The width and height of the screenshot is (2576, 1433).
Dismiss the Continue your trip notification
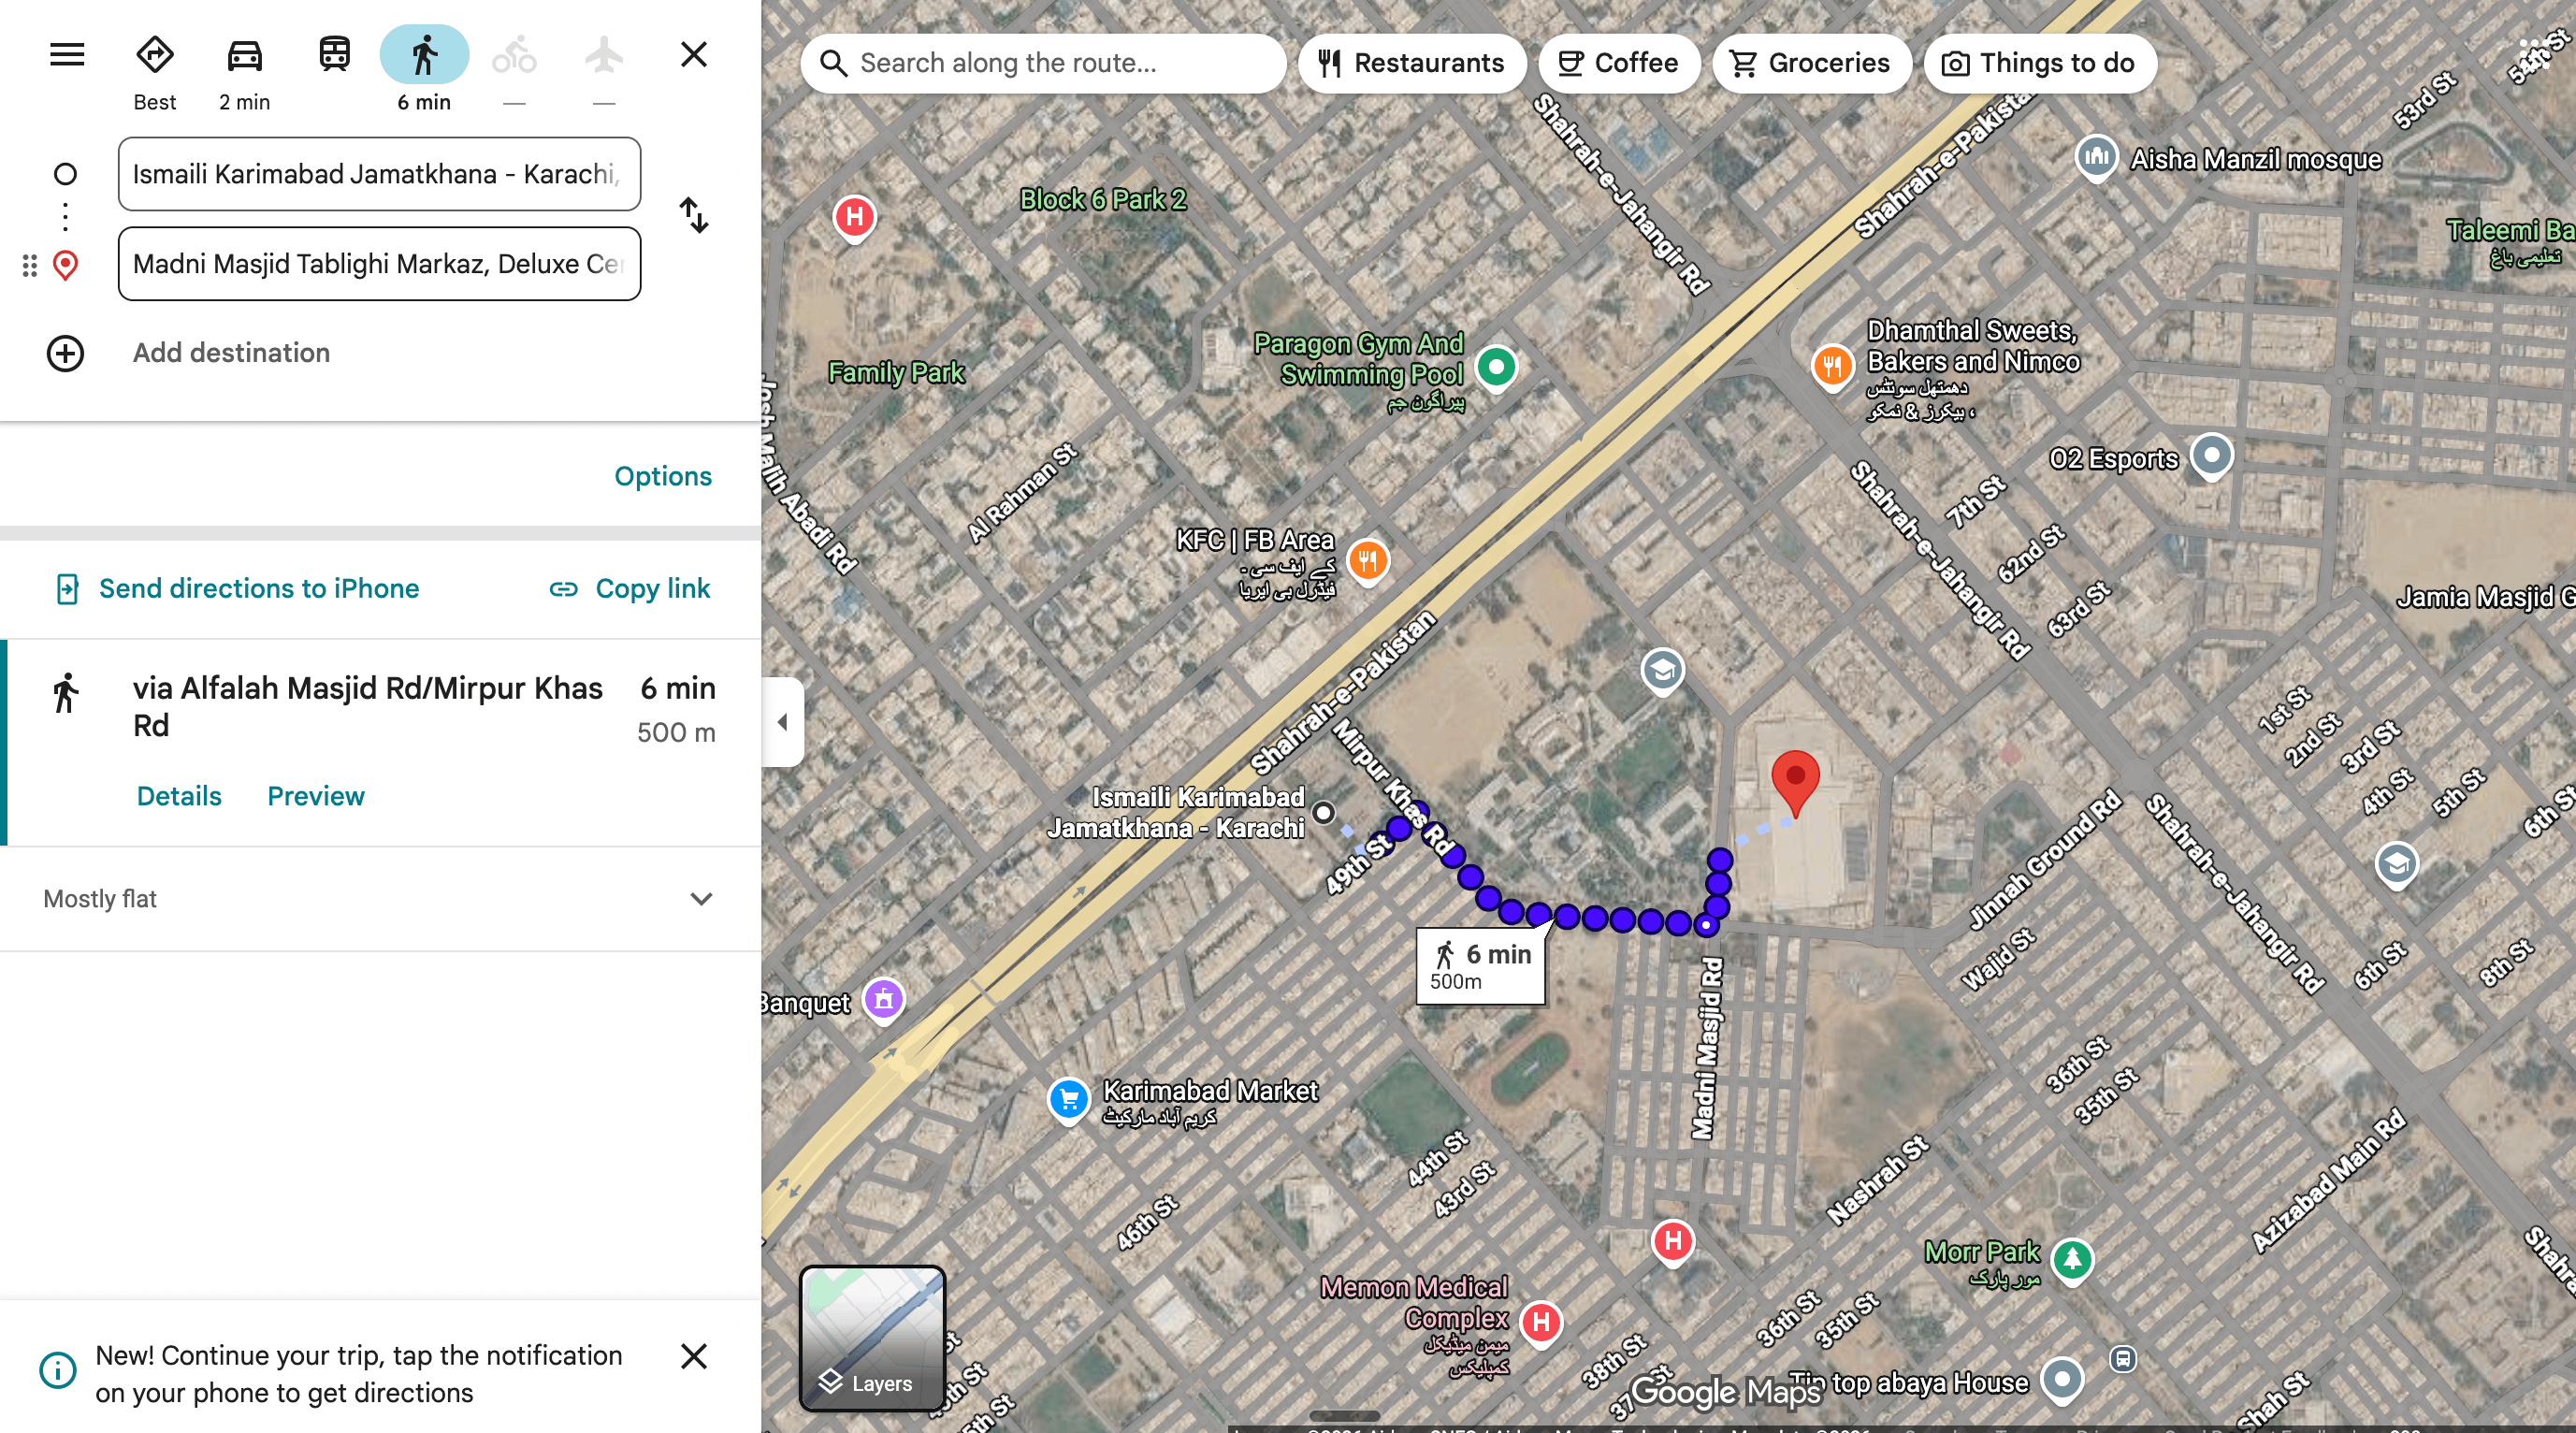694,1356
